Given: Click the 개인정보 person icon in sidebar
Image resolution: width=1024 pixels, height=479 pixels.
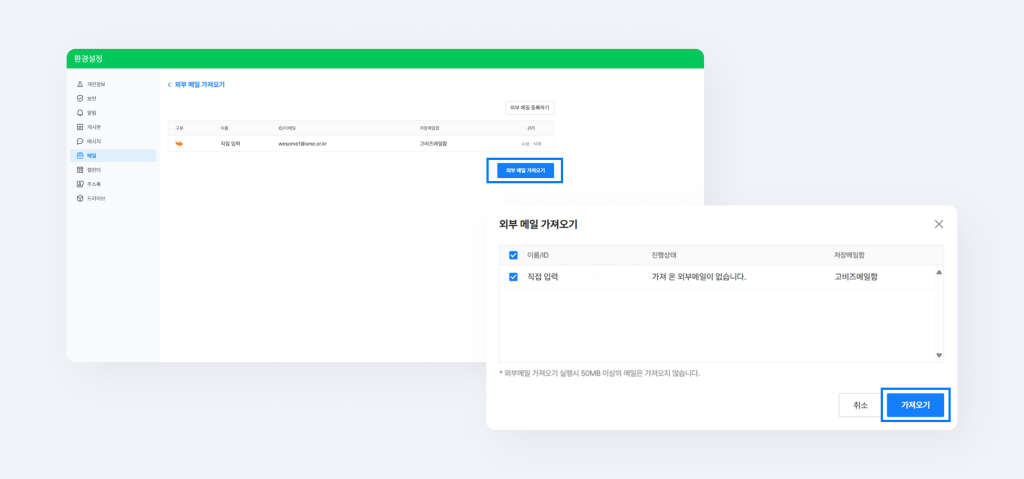Looking at the screenshot, I should pyautogui.click(x=80, y=84).
